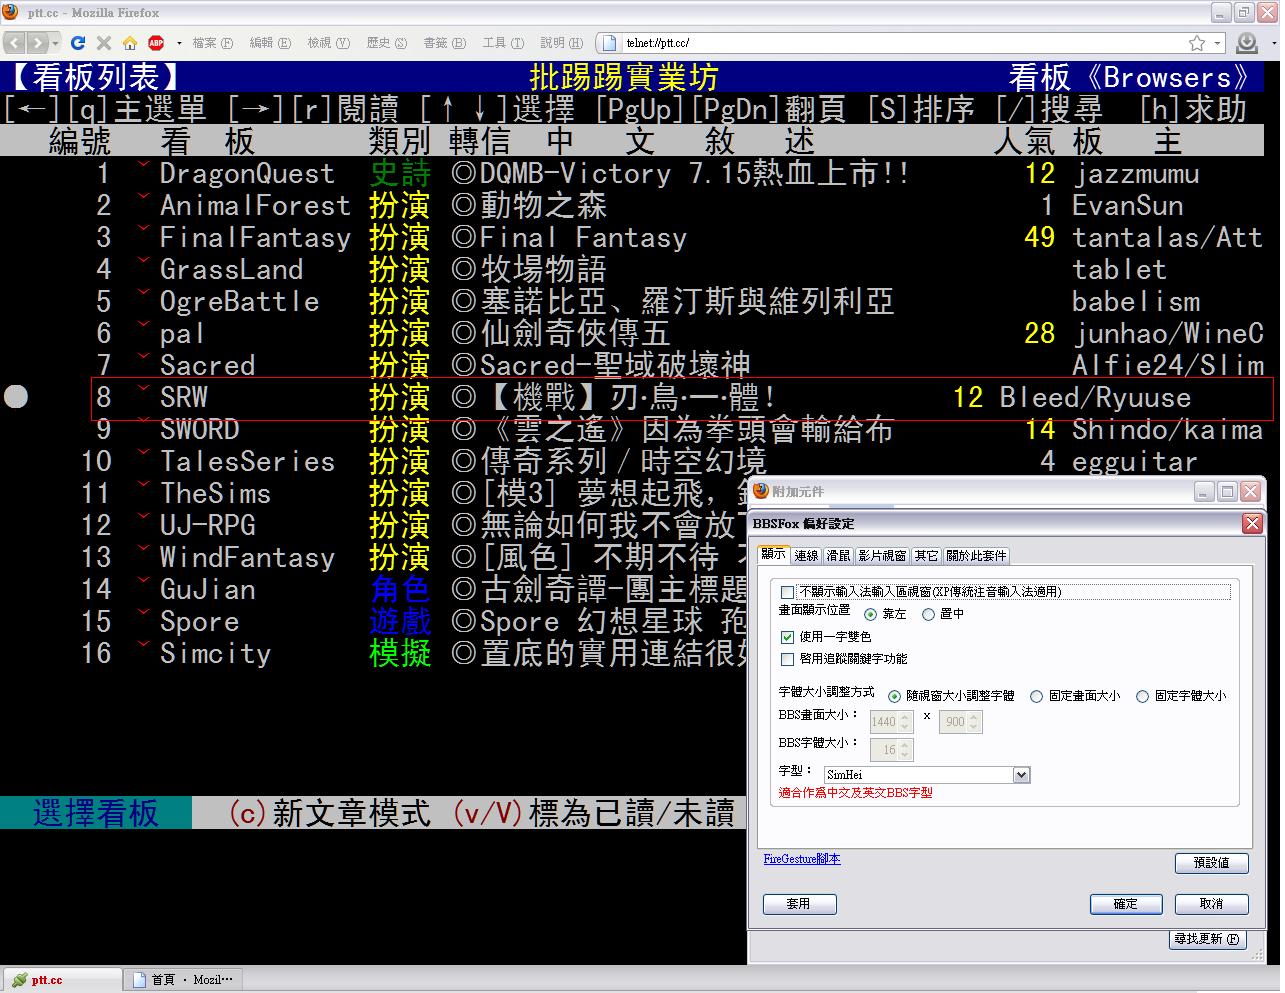Uncheck the 使用一字雙色 checkbox
The width and height of the screenshot is (1285, 993).
pyautogui.click(x=788, y=637)
